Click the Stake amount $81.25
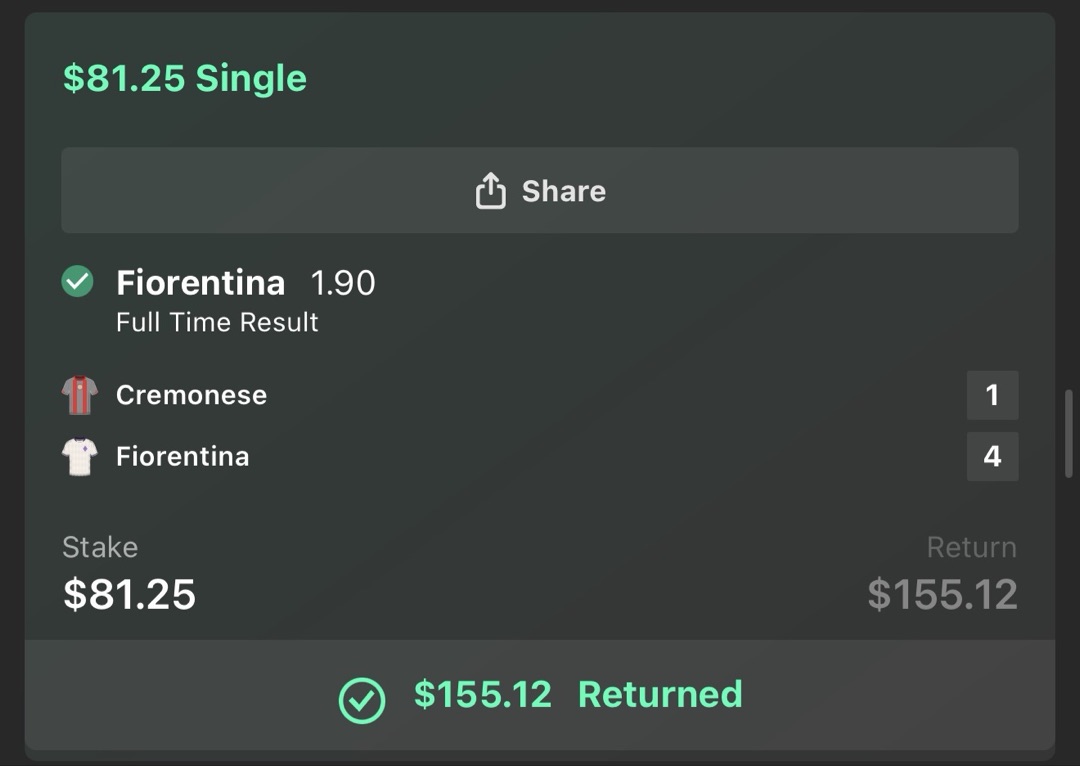Image resolution: width=1080 pixels, height=766 pixels. tap(129, 596)
